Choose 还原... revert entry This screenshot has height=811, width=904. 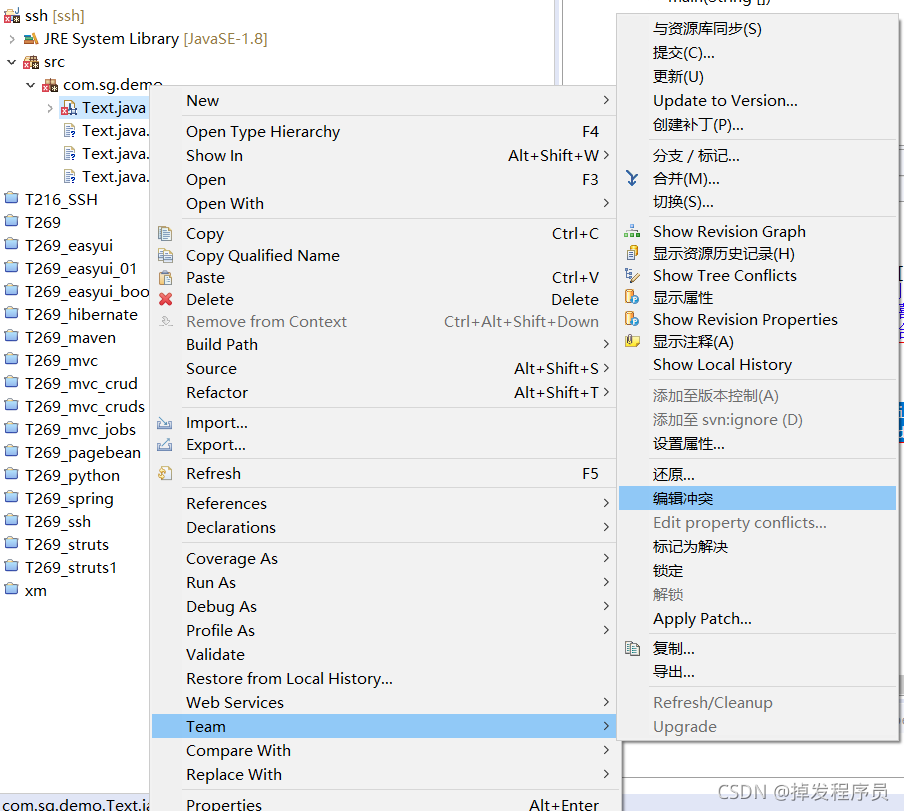click(x=757, y=474)
